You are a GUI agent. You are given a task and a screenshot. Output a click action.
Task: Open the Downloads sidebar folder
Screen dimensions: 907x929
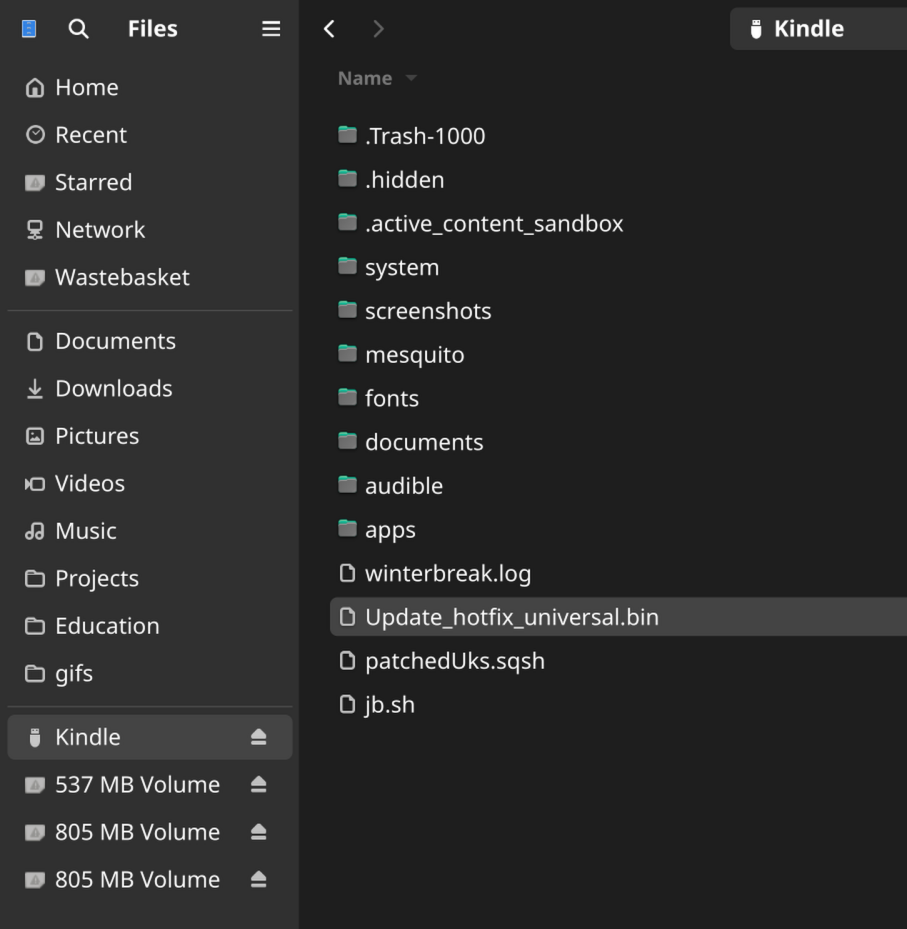coord(113,389)
